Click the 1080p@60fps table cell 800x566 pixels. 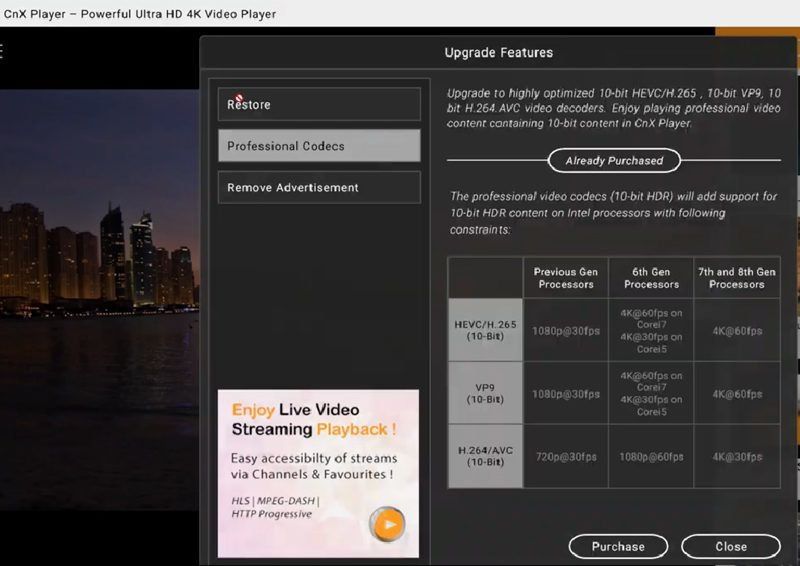[651, 457]
